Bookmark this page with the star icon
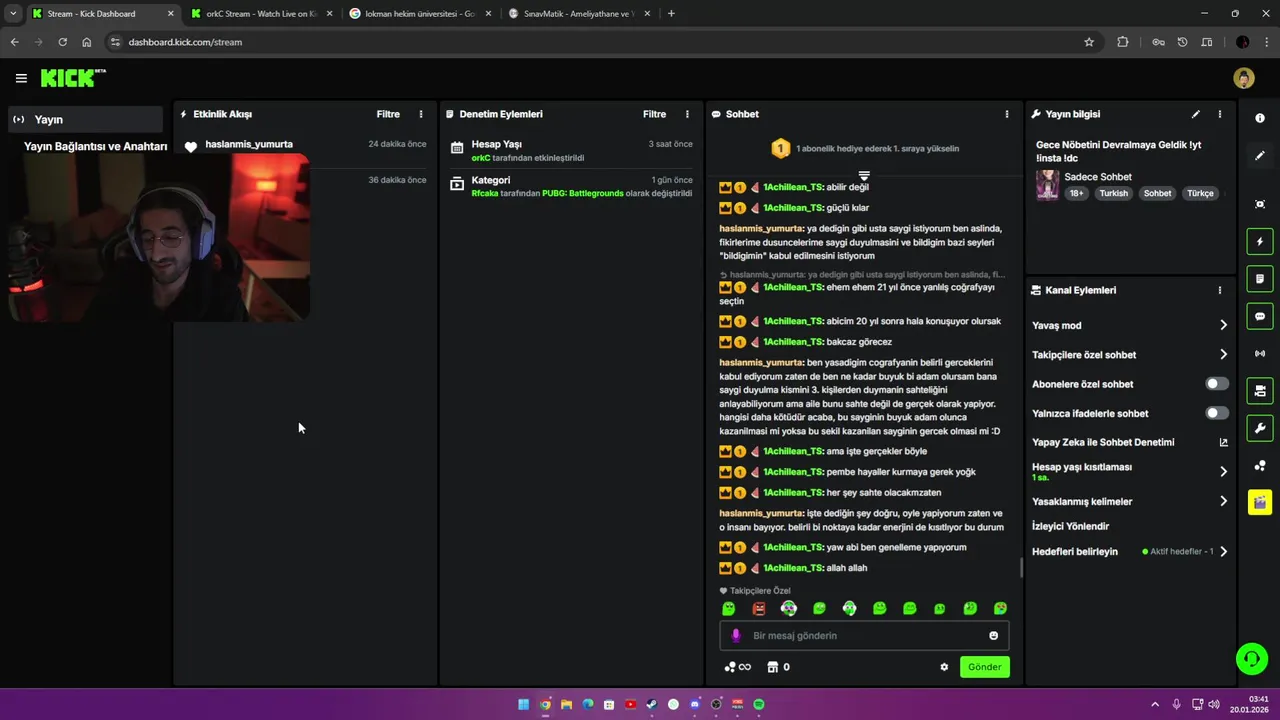The height and width of the screenshot is (720, 1280). (1089, 42)
